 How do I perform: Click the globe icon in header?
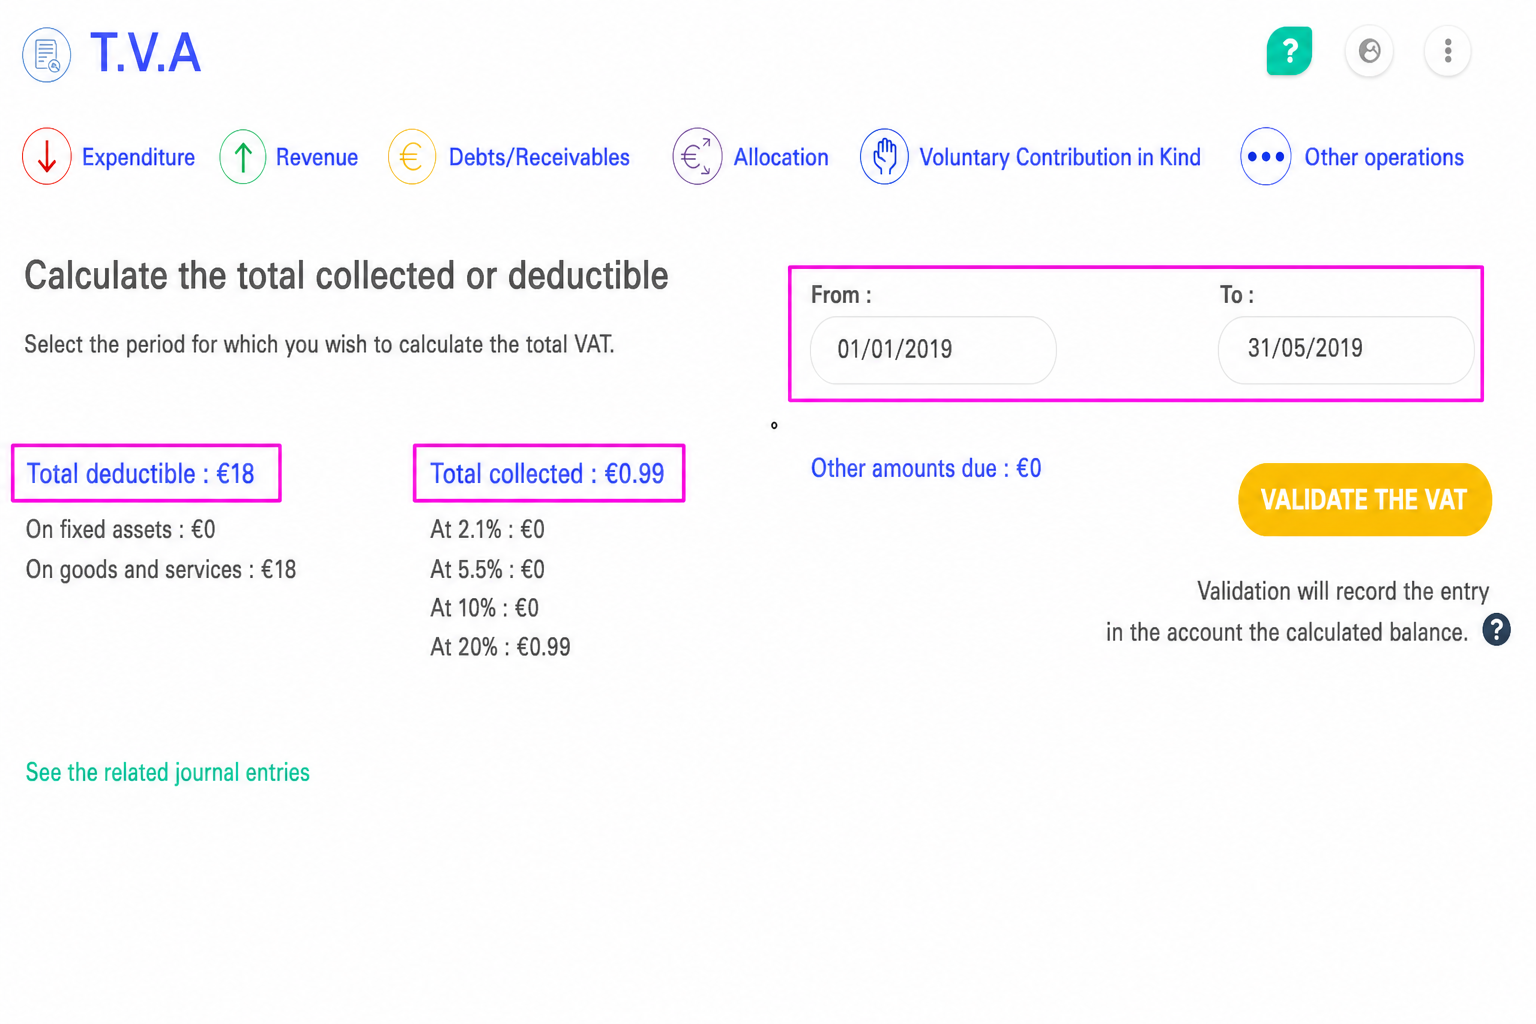click(x=1369, y=51)
